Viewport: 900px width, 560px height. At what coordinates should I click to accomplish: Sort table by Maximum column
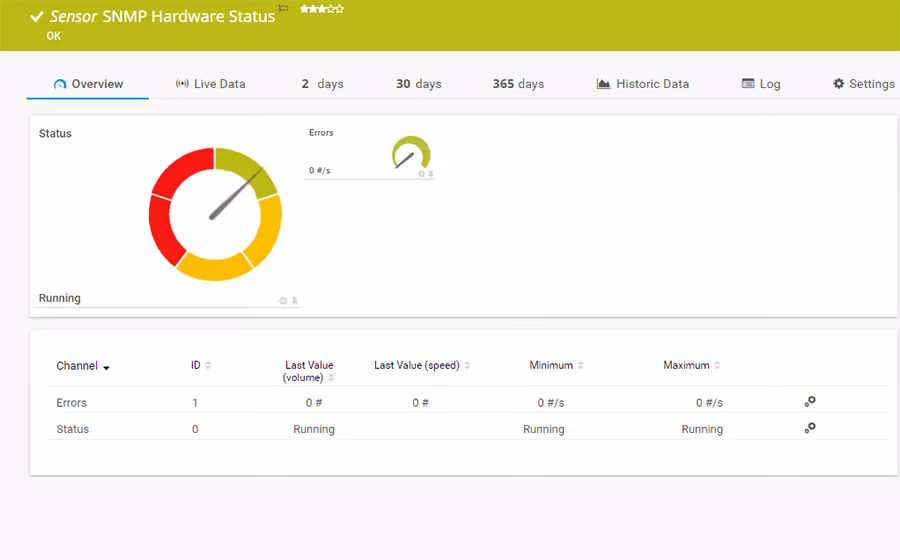pos(692,365)
